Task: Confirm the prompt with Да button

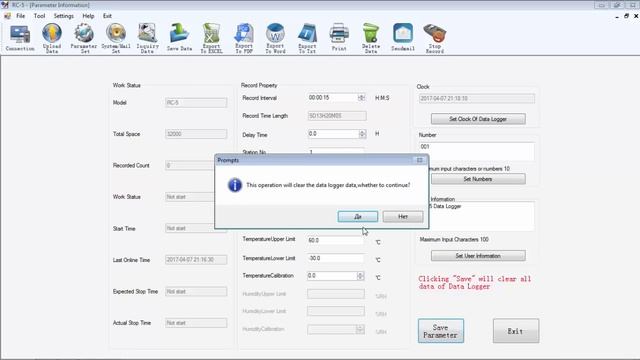Action: point(358,216)
